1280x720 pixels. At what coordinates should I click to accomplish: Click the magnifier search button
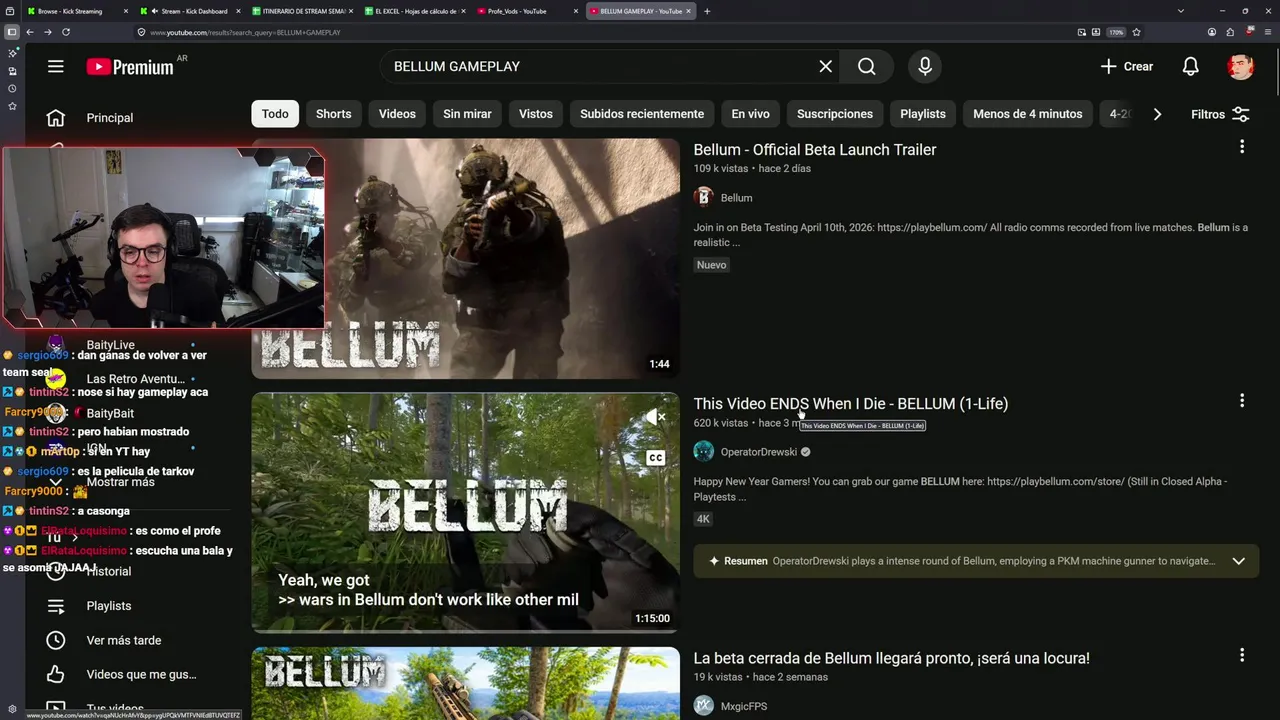pyautogui.click(x=867, y=66)
